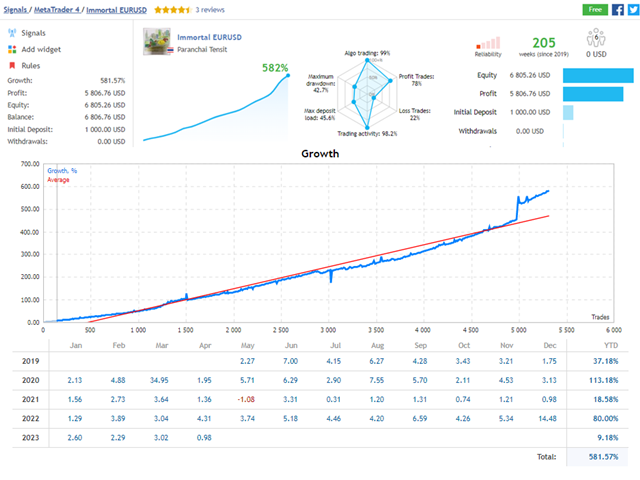Click the Equity blue bar
Screen dimensions: 640x480
click(598, 76)
